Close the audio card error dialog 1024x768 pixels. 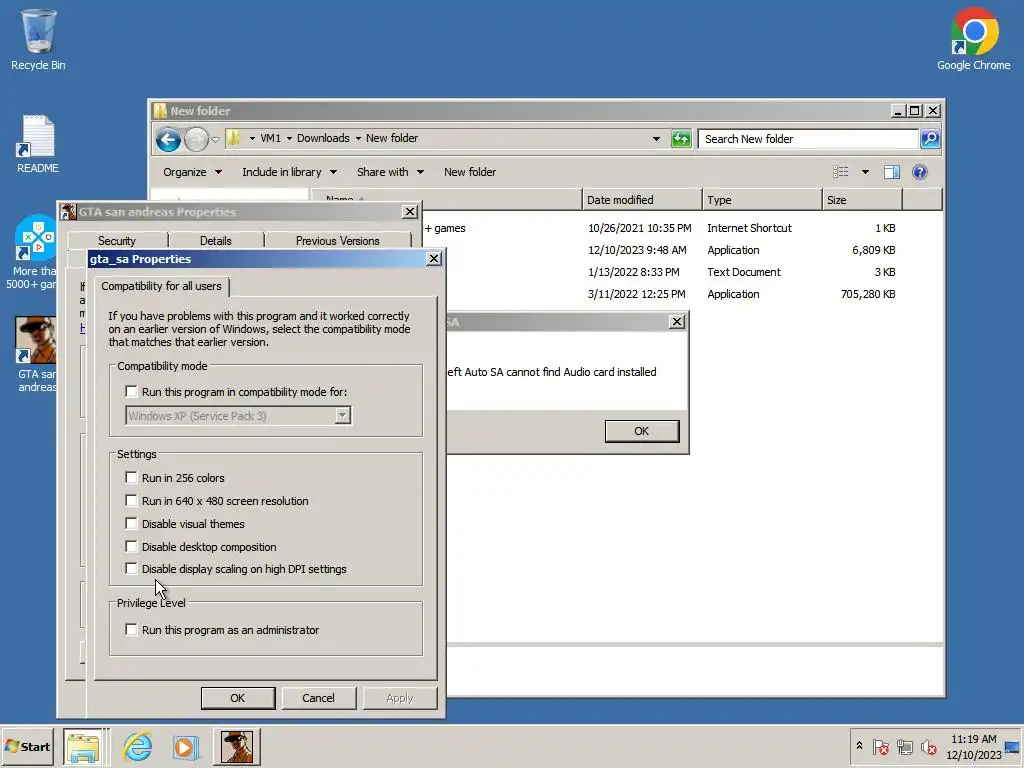[677, 321]
